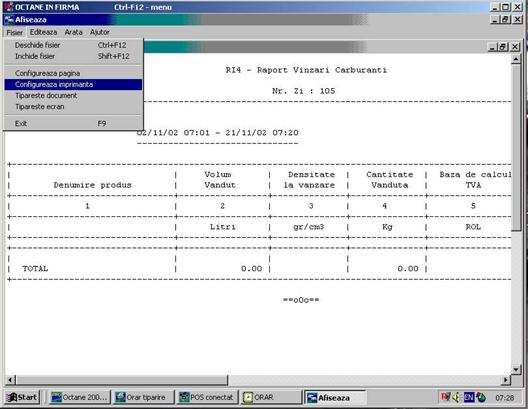Click the speaker volume tray icon
The width and height of the screenshot is (528, 409).
coord(456,398)
